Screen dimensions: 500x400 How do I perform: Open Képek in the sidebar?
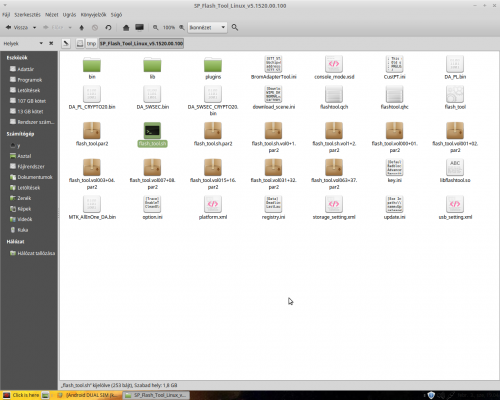[20, 209]
